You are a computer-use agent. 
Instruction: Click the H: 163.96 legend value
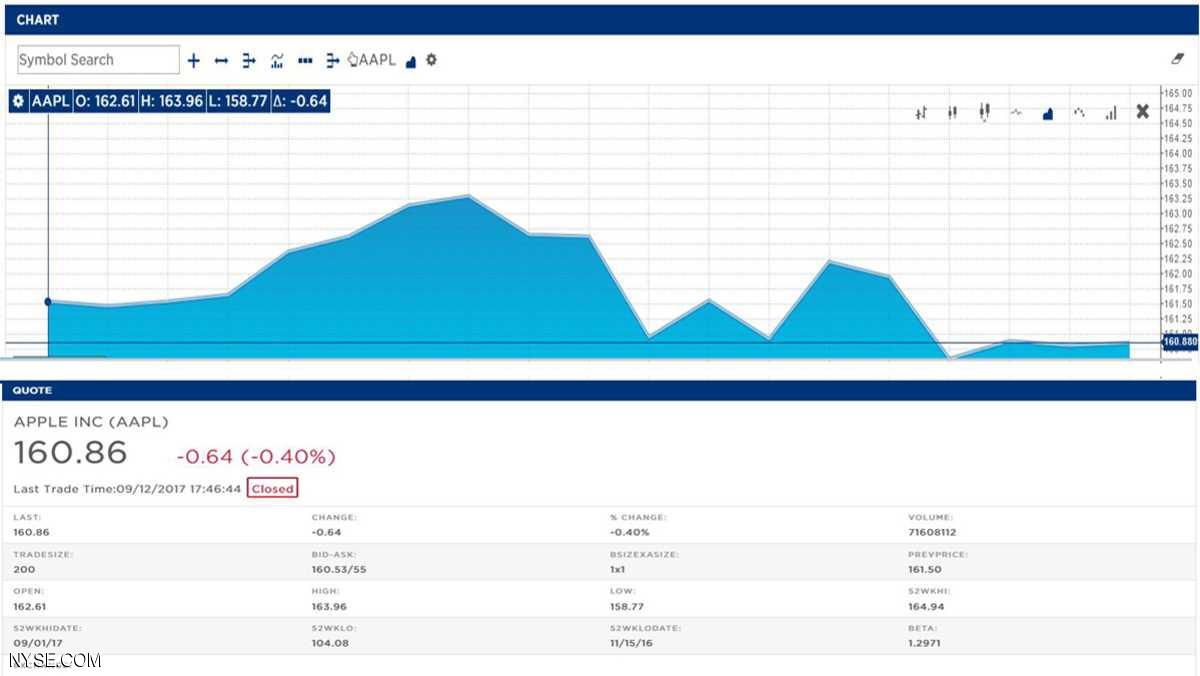[x=172, y=101]
